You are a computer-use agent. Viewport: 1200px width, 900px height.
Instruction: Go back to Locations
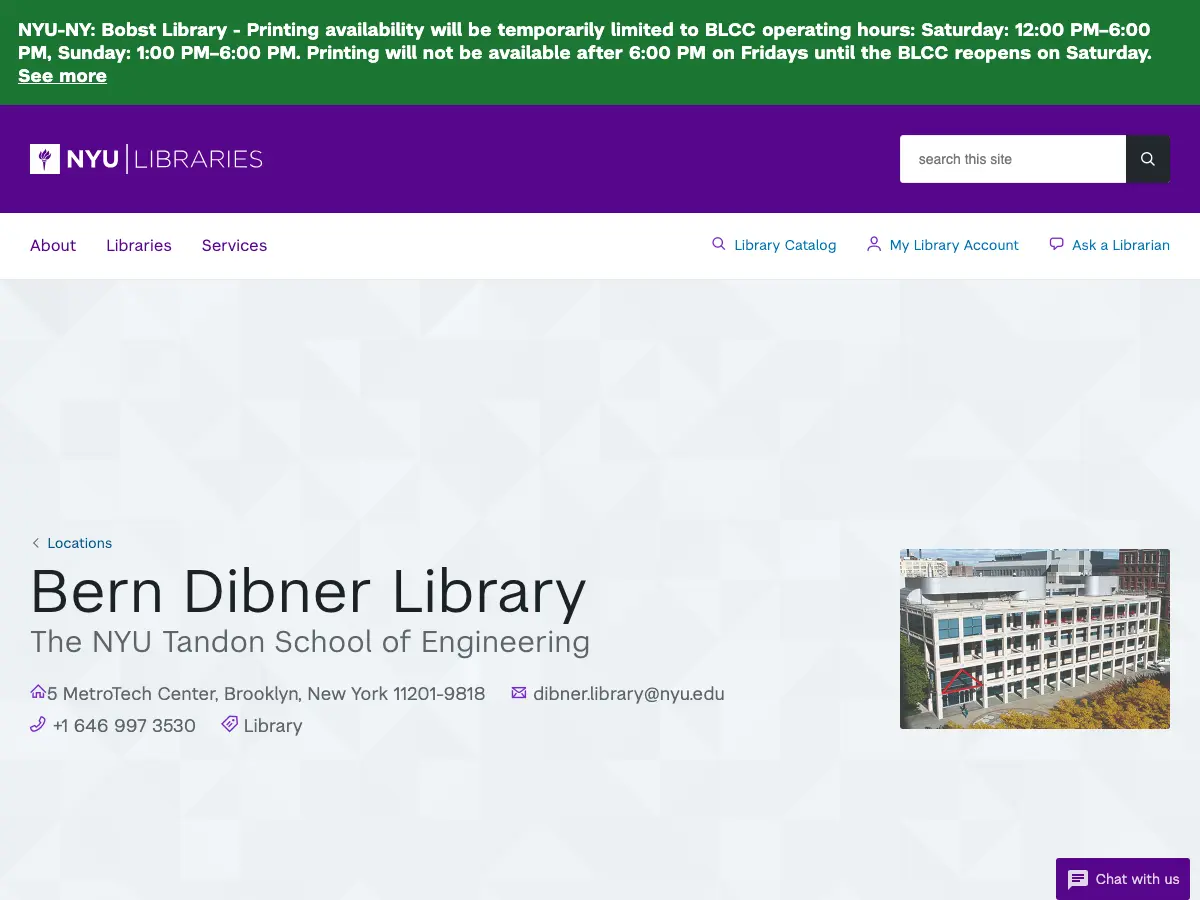pyautogui.click(x=79, y=543)
